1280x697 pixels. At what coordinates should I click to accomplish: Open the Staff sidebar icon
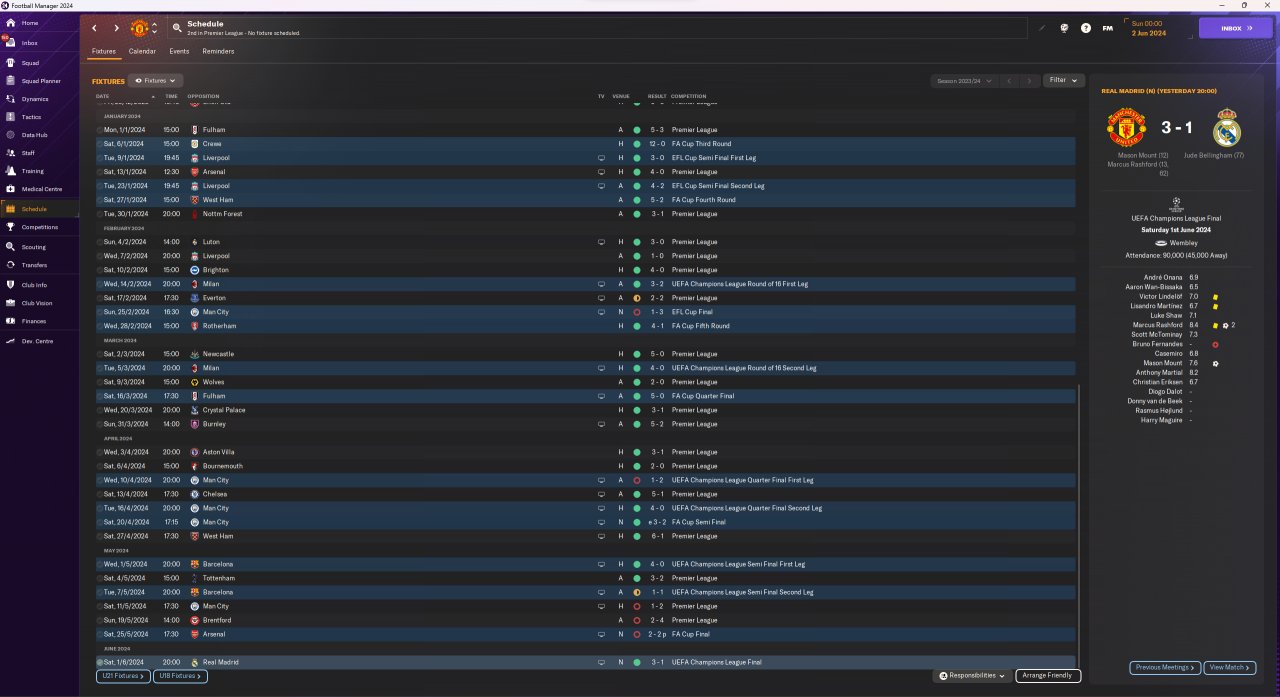[x=10, y=153]
